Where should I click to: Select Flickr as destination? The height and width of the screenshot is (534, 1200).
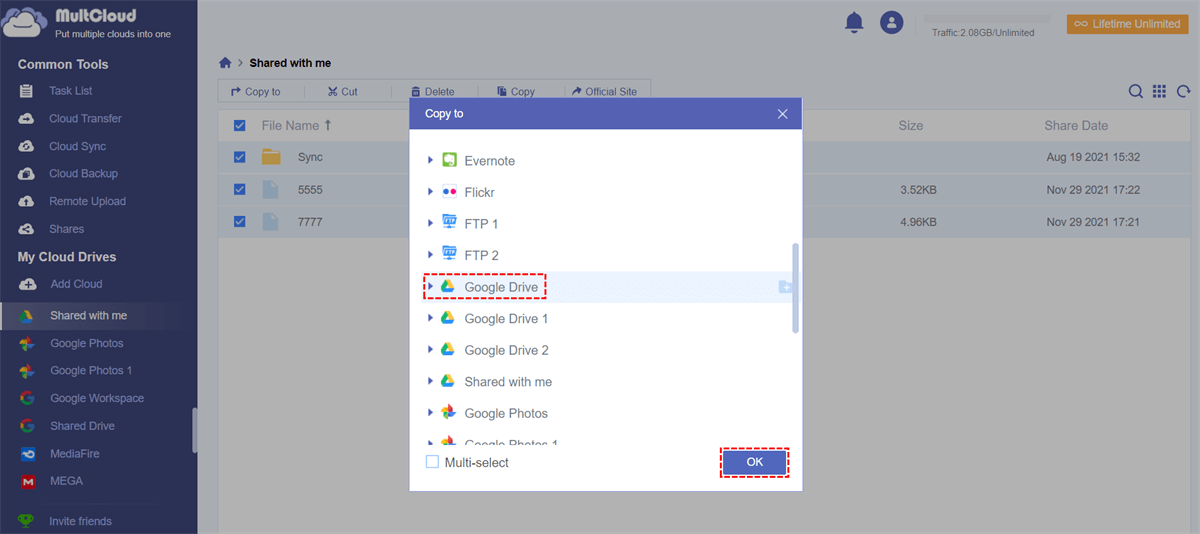click(x=479, y=192)
